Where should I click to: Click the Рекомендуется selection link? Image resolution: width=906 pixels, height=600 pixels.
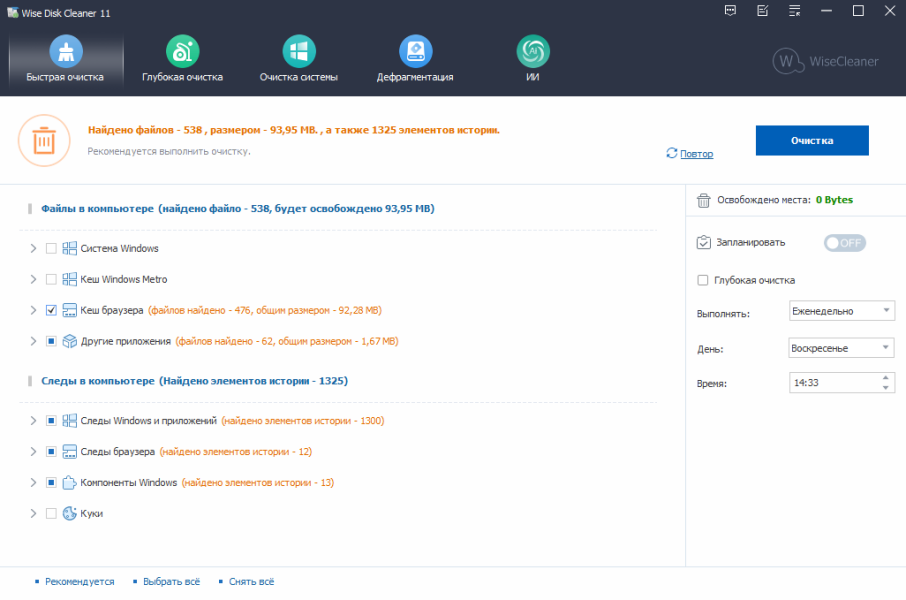coord(80,582)
